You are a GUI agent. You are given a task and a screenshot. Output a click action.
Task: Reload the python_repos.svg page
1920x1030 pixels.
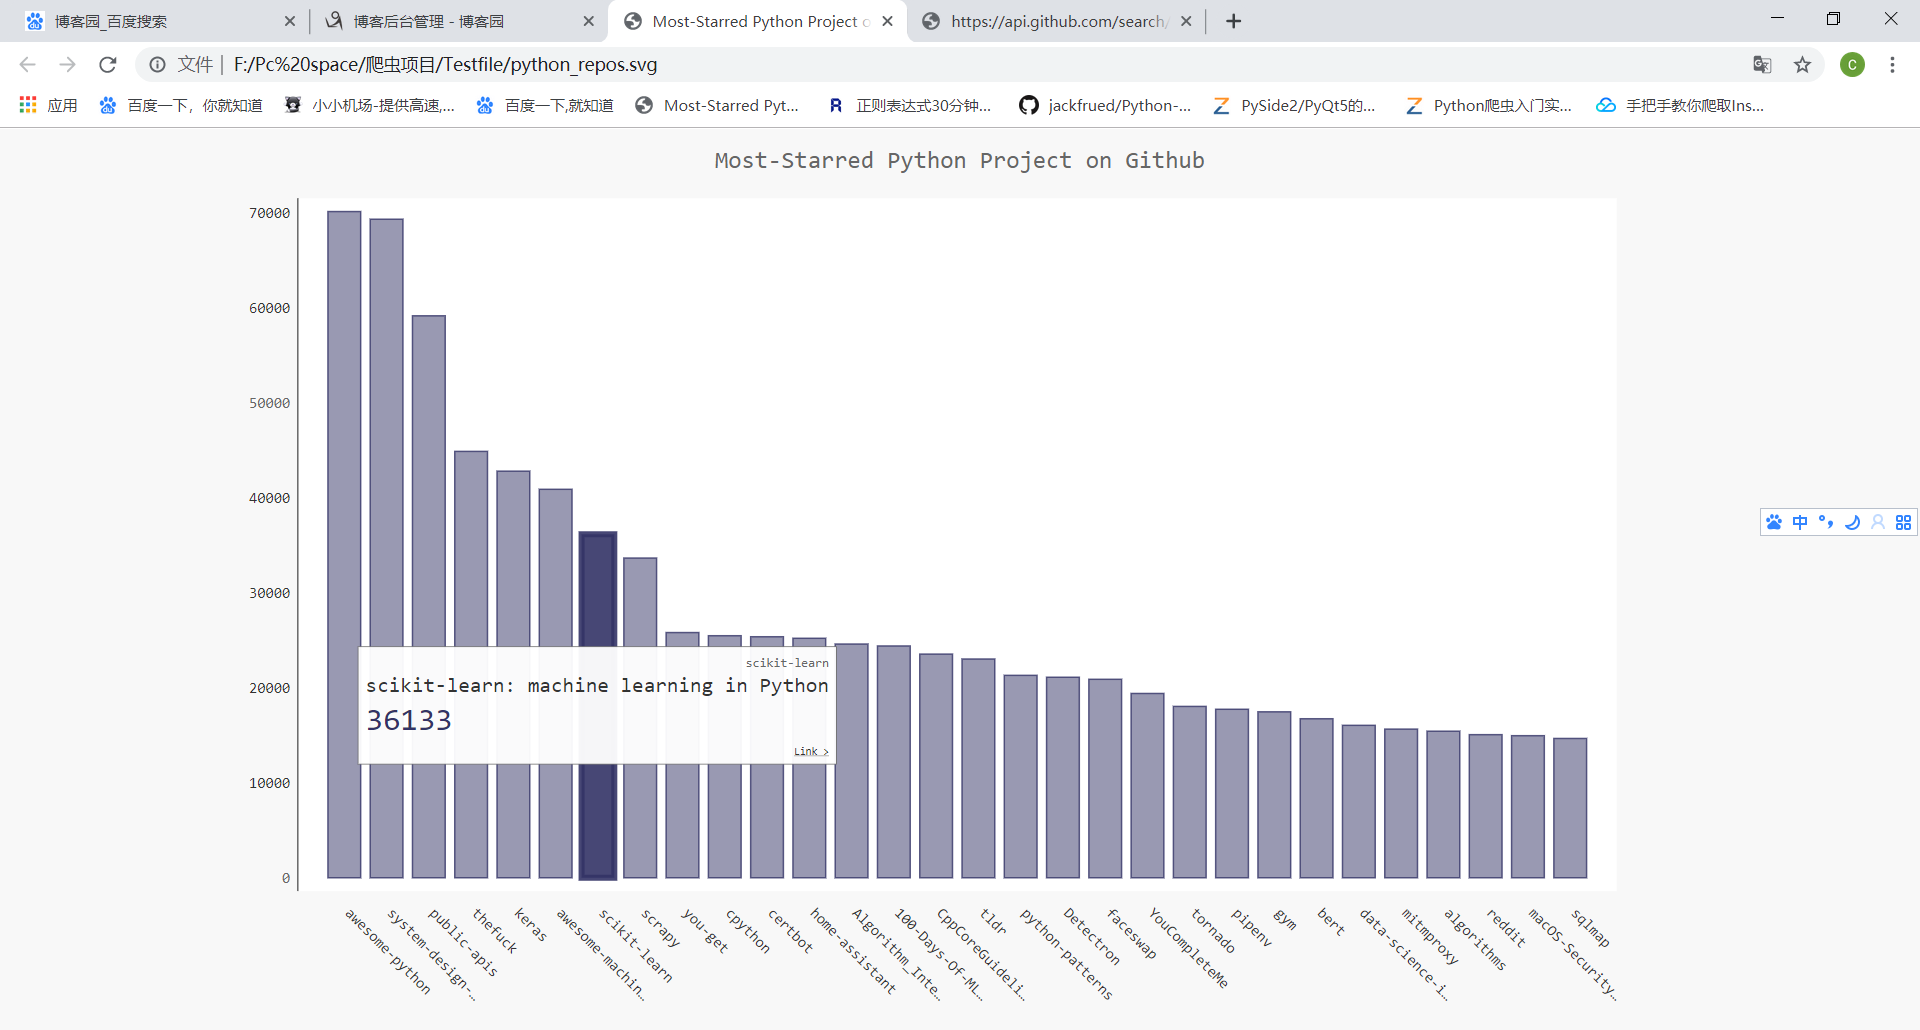pyautogui.click(x=108, y=65)
